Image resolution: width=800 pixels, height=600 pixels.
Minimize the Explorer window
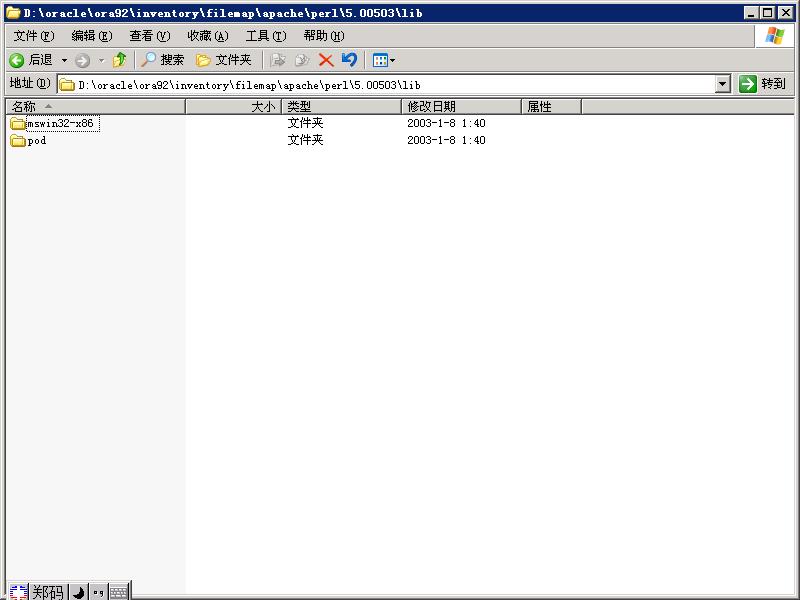pos(751,13)
